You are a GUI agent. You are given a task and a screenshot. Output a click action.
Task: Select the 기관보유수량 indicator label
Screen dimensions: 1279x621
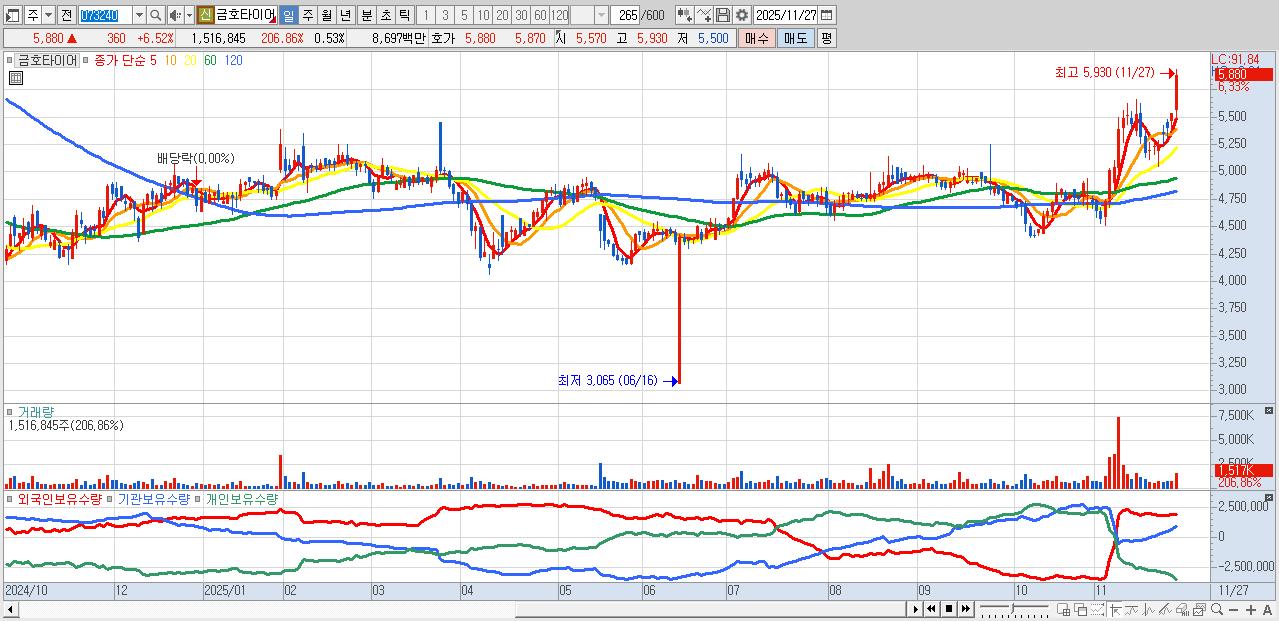pos(154,498)
